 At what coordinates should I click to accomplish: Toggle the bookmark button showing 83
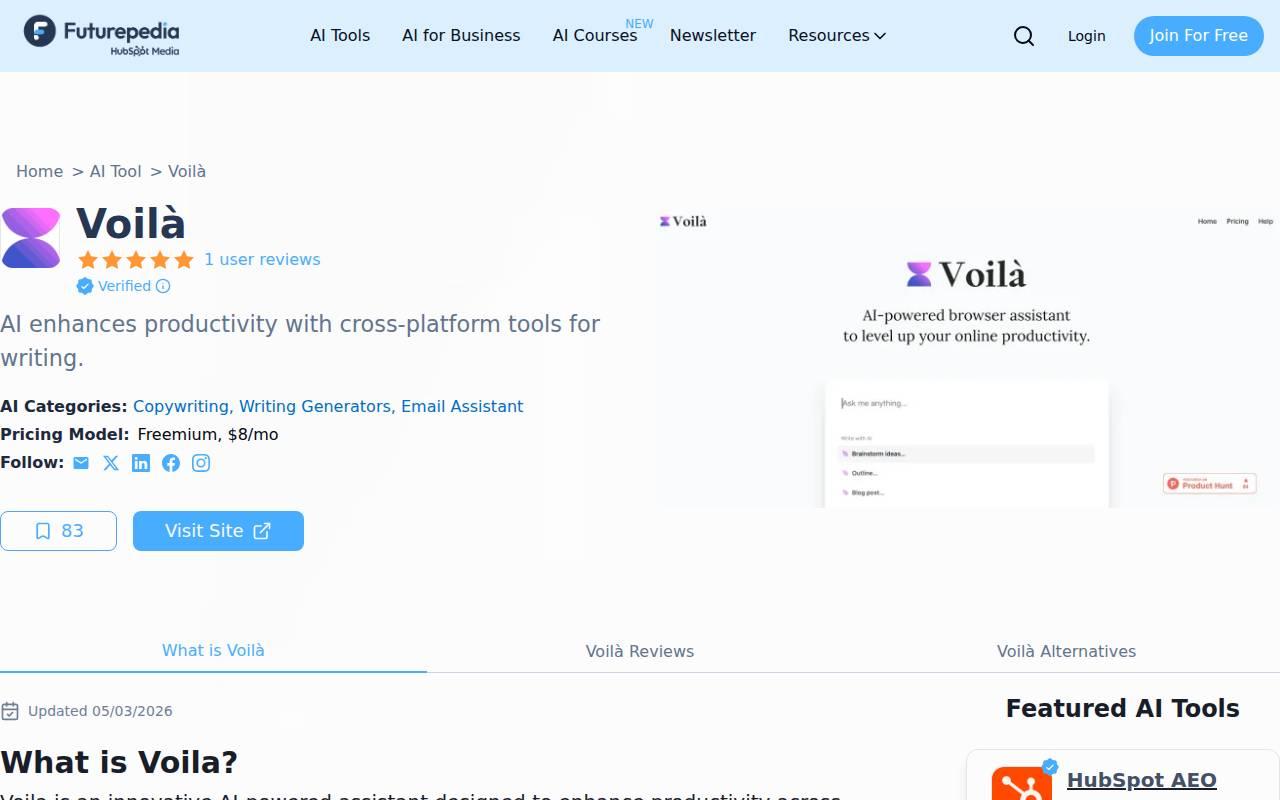58,531
